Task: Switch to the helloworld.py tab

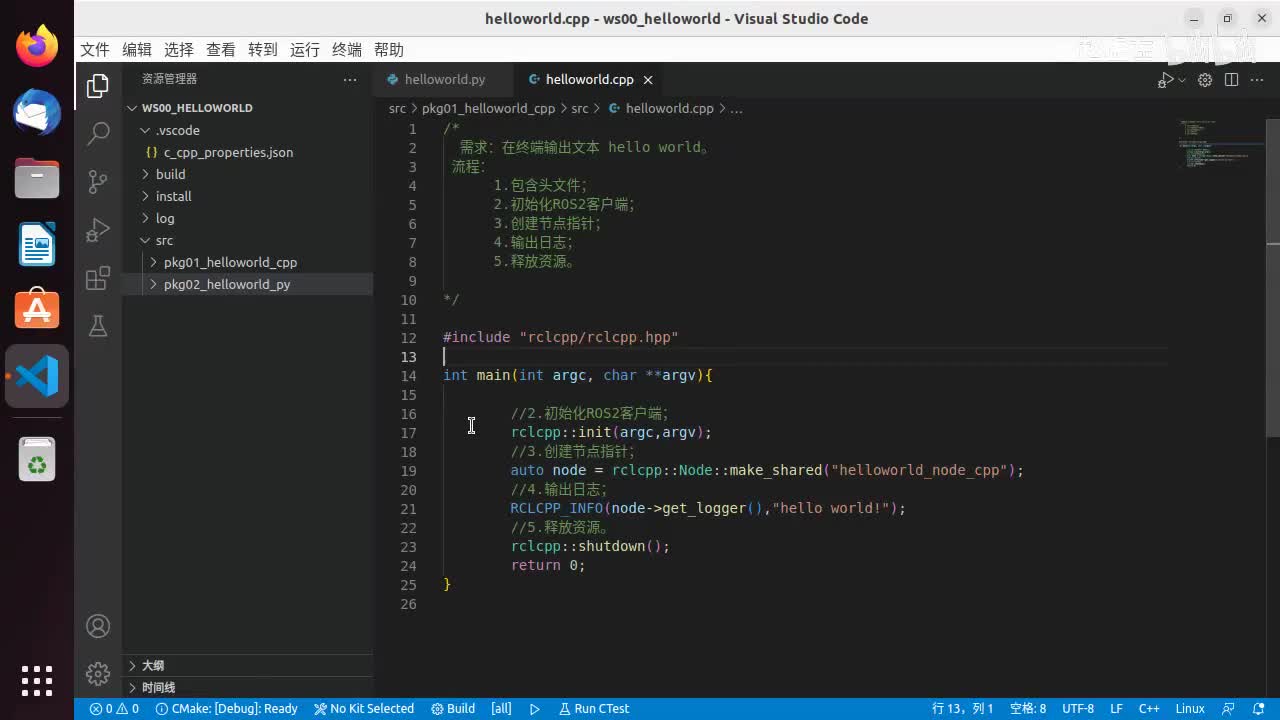Action: click(x=443, y=80)
